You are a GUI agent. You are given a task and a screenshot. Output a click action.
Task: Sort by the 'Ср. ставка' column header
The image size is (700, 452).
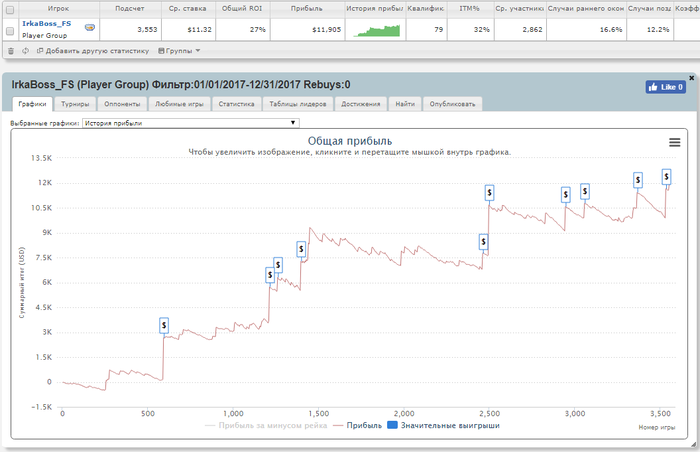click(x=188, y=8)
